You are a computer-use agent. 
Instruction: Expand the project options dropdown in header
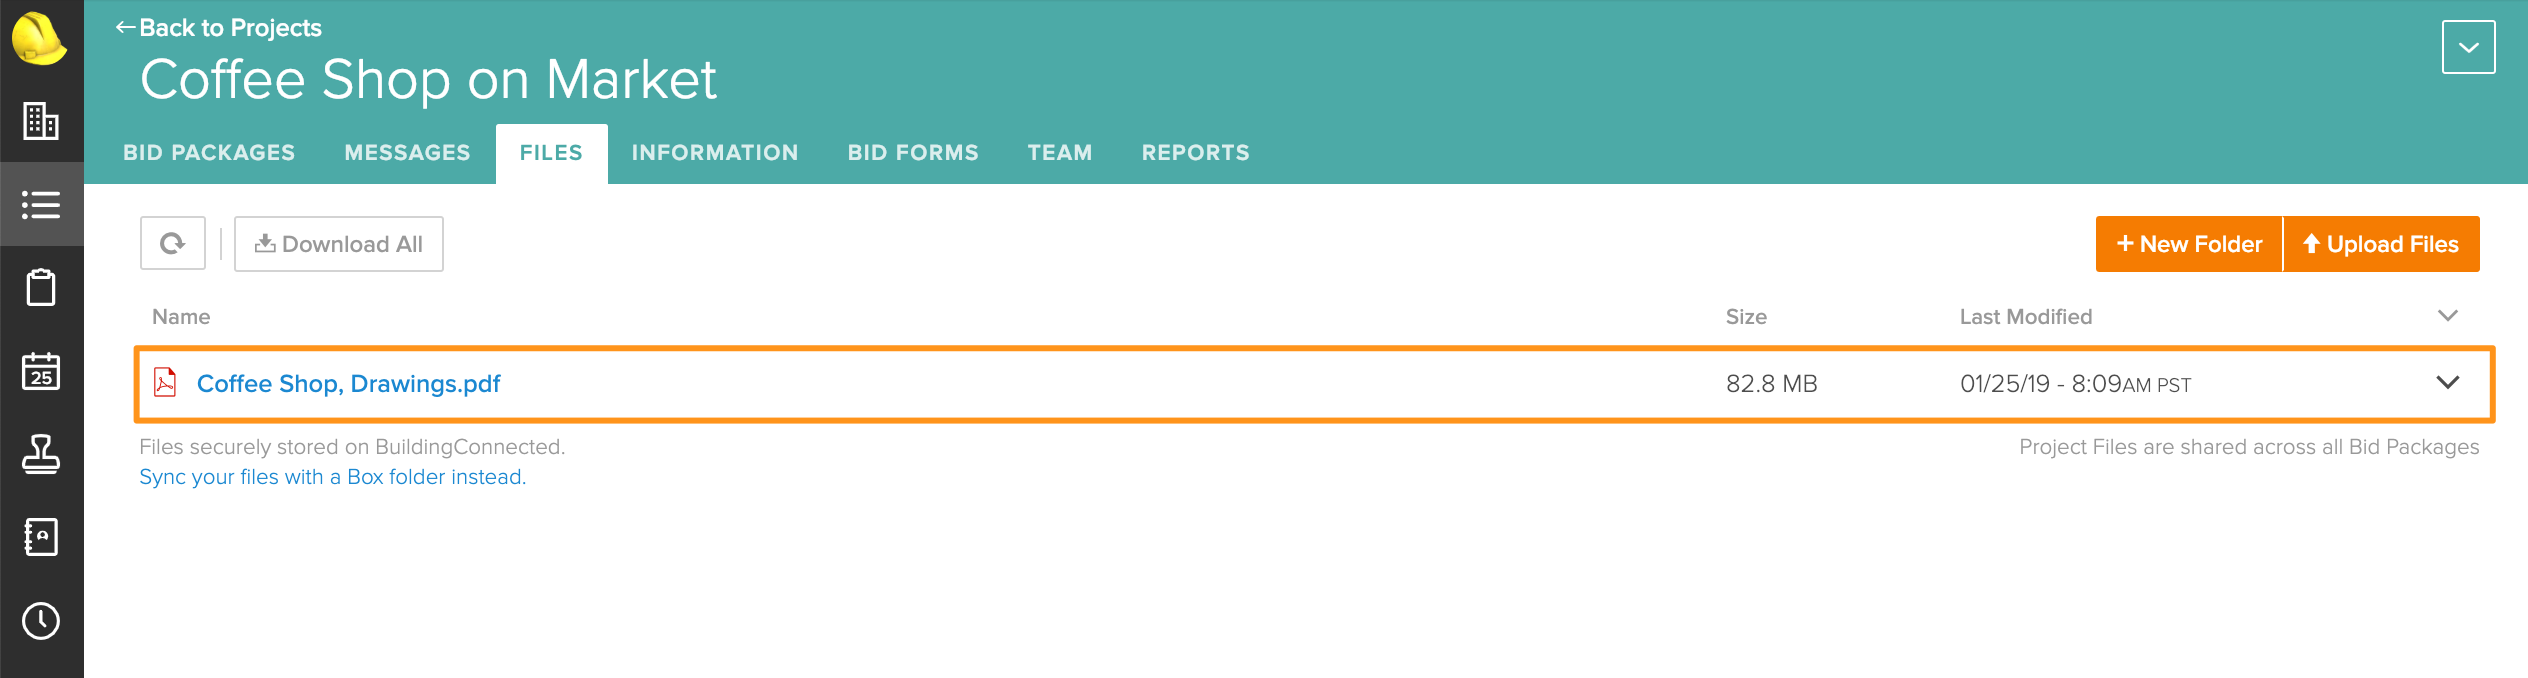point(2468,47)
